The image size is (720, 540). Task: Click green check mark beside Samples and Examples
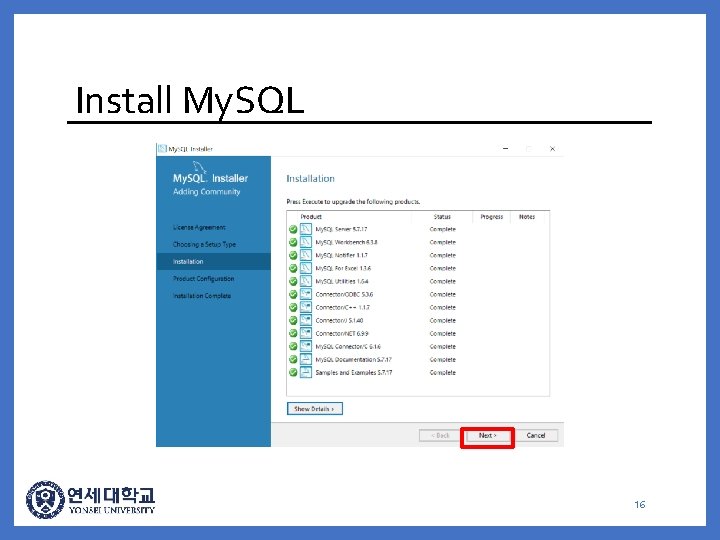click(293, 373)
